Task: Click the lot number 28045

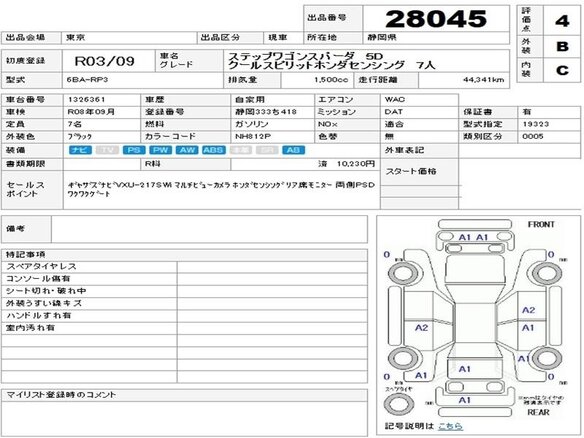Action: click(x=436, y=19)
